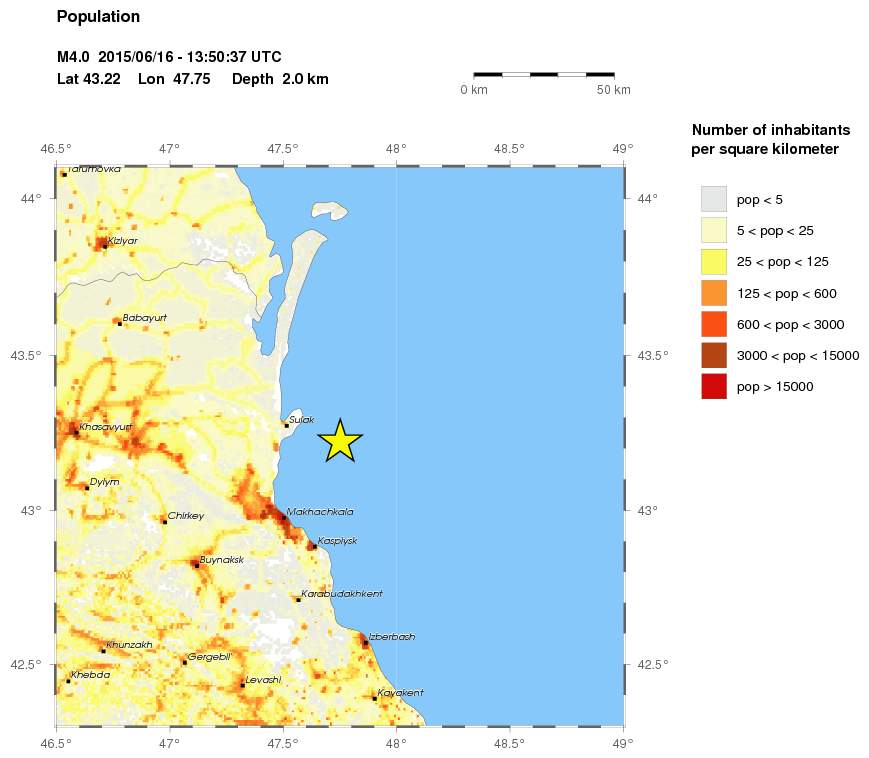This screenshot has height=758, width=869.
Task: Click the '3000 < pop < 15000' brown swatch
Action: pos(713,355)
